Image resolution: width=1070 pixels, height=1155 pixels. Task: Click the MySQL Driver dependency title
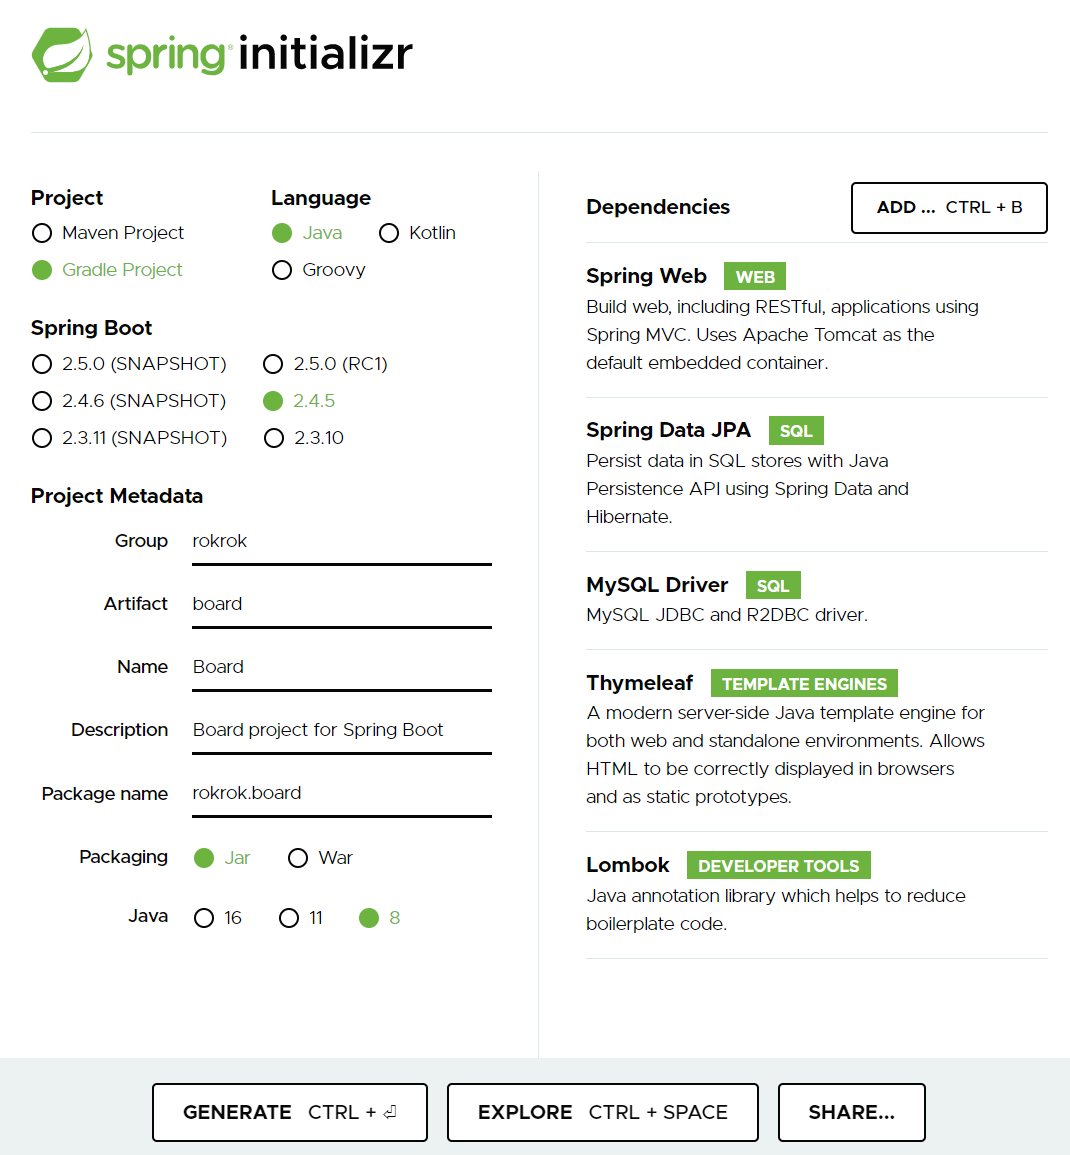pyautogui.click(x=657, y=585)
